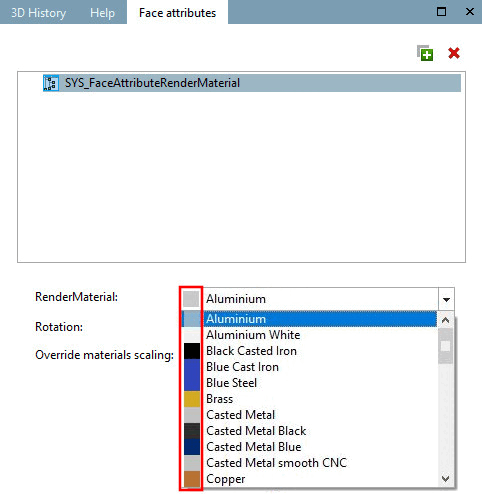Click the green add attribute icon
This screenshot has height=494, width=482.
click(425, 53)
